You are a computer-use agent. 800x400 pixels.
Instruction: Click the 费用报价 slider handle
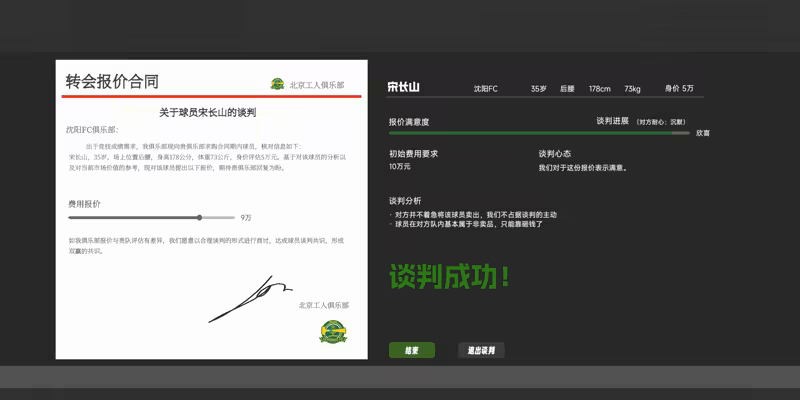[200, 217]
